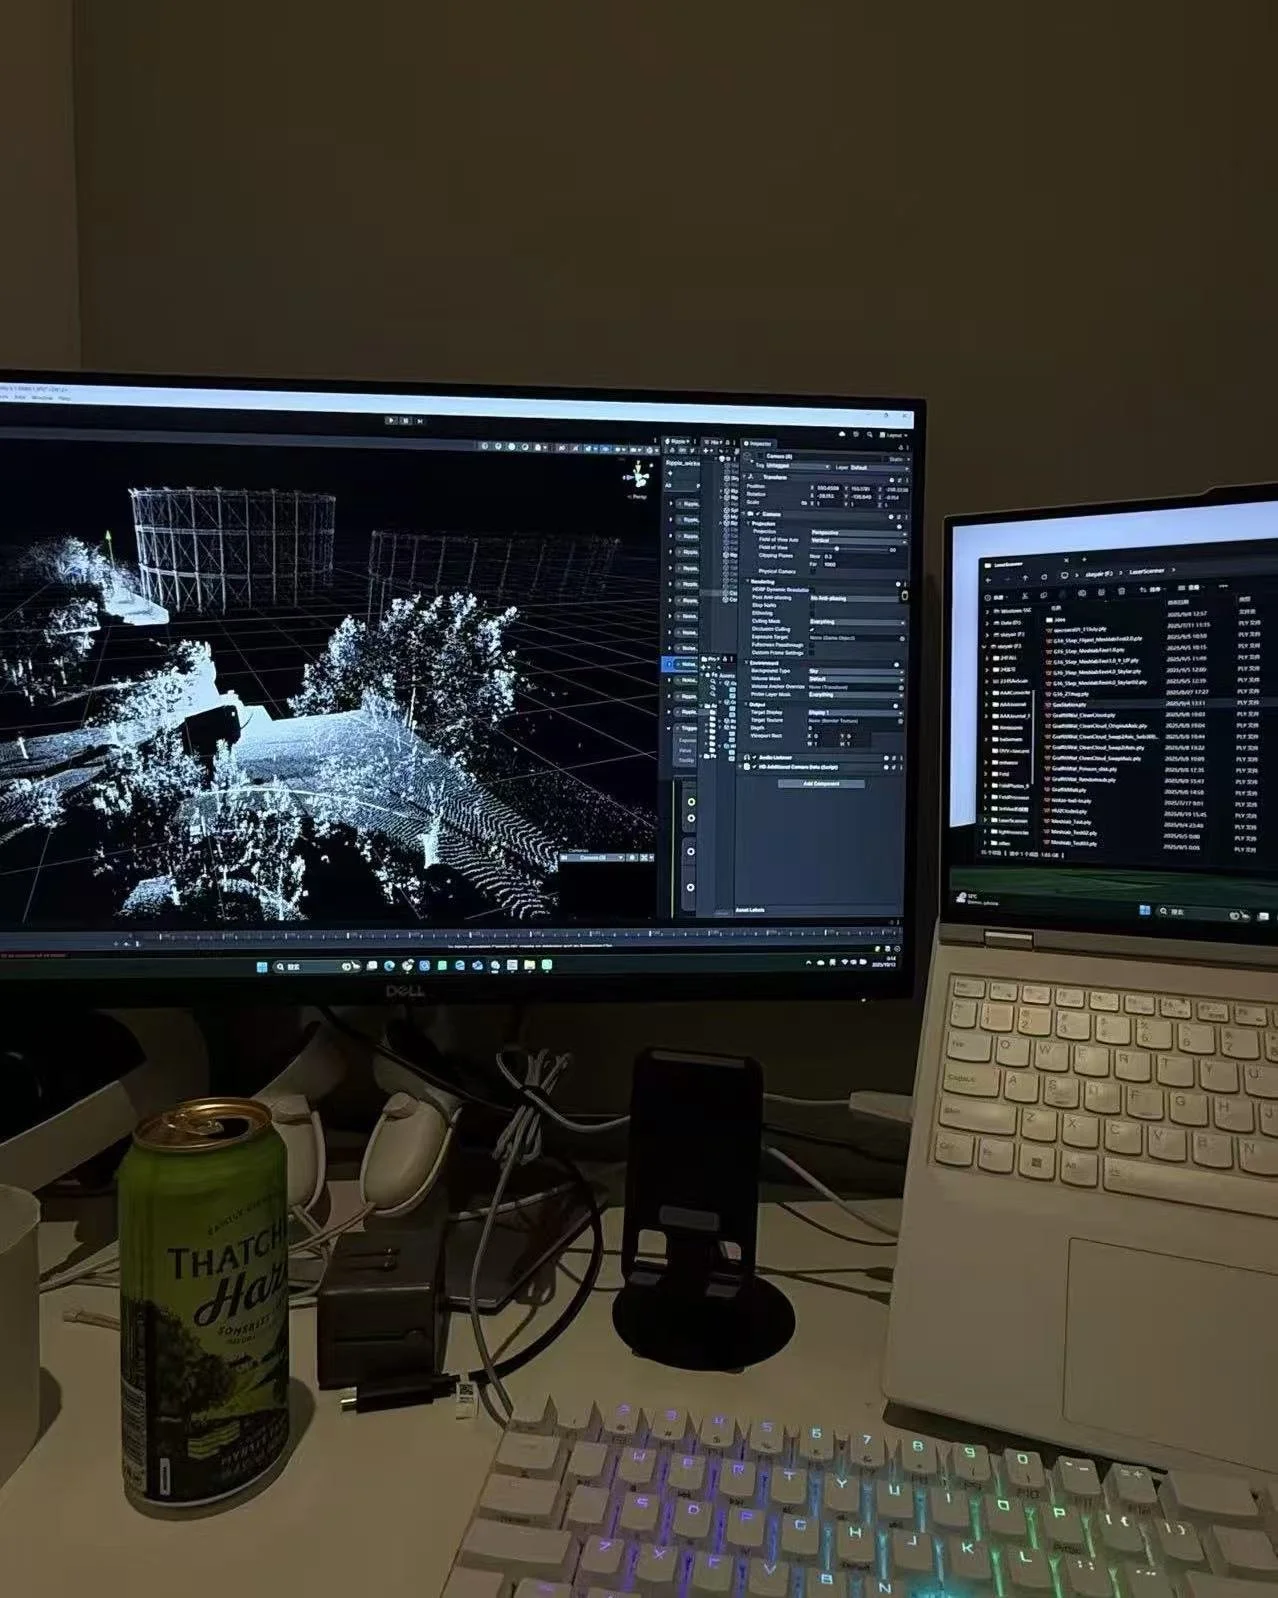The height and width of the screenshot is (1598, 1278).
Task: Open the Layout dropdown in Unity
Action: pos(894,435)
